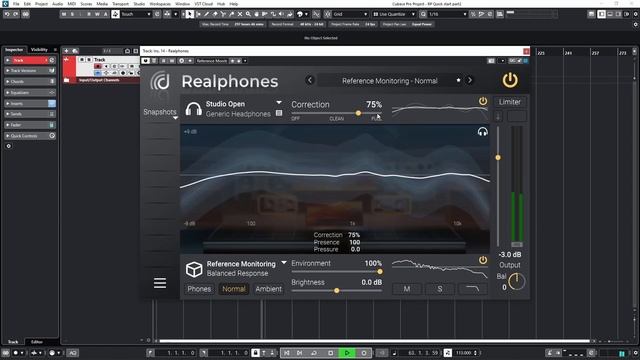This screenshot has width=640, height=360.
Task: Click the Play button in transport bar
Action: point(347,353)
